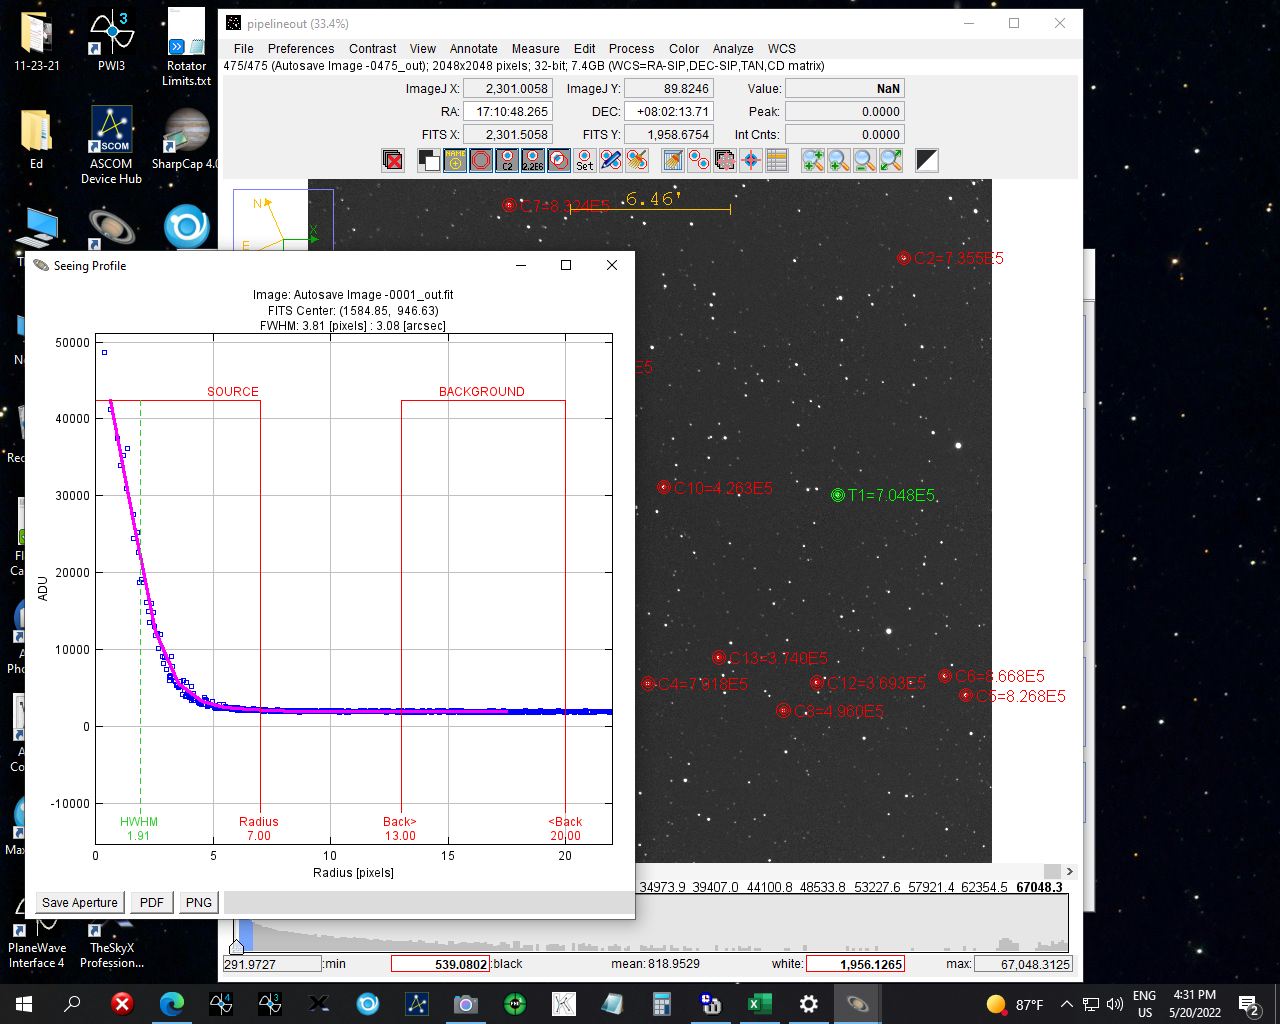
Task: Click the delete slice icon in toolbar
Action: click(x=393, y=160)
